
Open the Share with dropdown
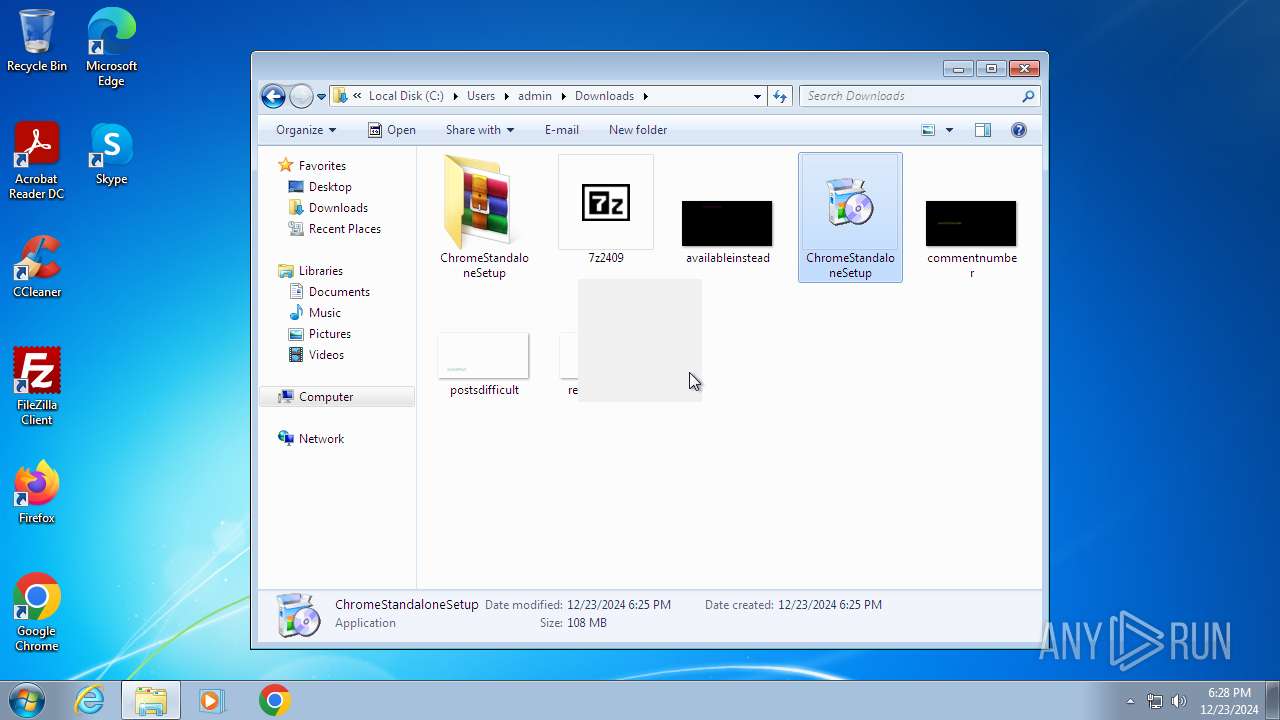[480, 130]
